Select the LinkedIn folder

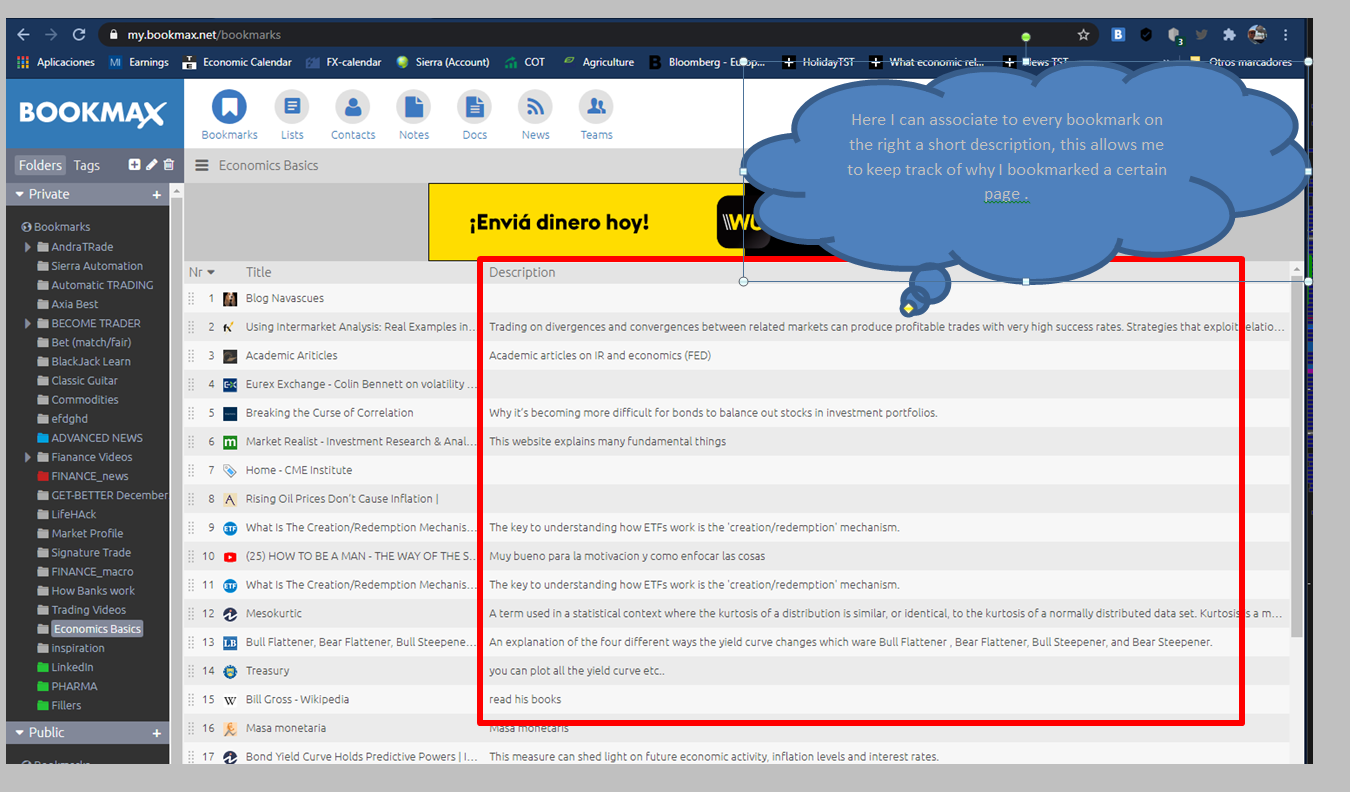[73, 667]
